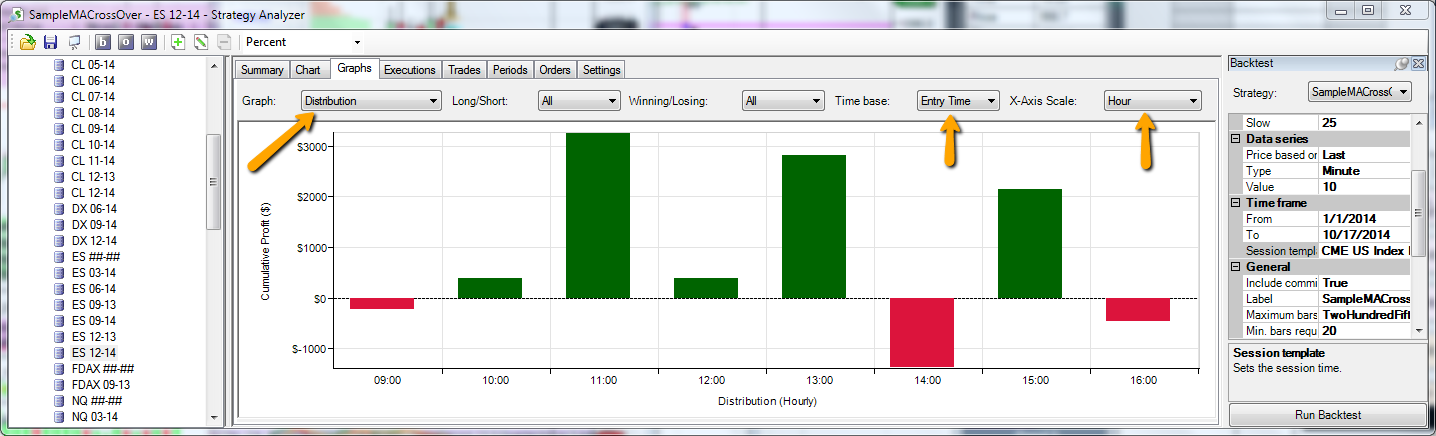Screen dimensions: 1436x436
Task: Switch to the Executions tab
Action: [x=410, y=70]
